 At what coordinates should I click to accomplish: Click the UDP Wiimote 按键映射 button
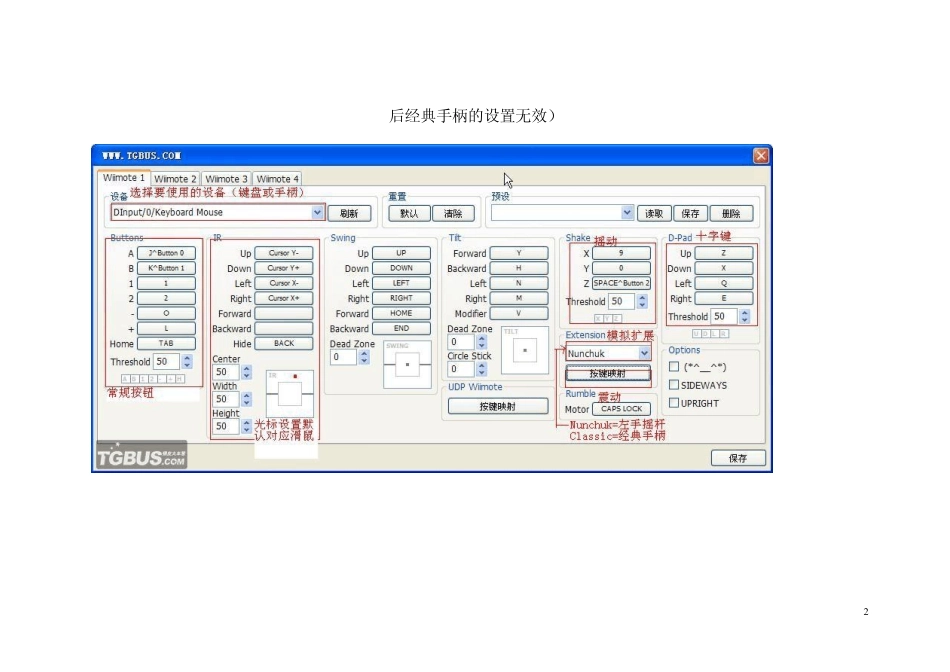click(498, 406)
